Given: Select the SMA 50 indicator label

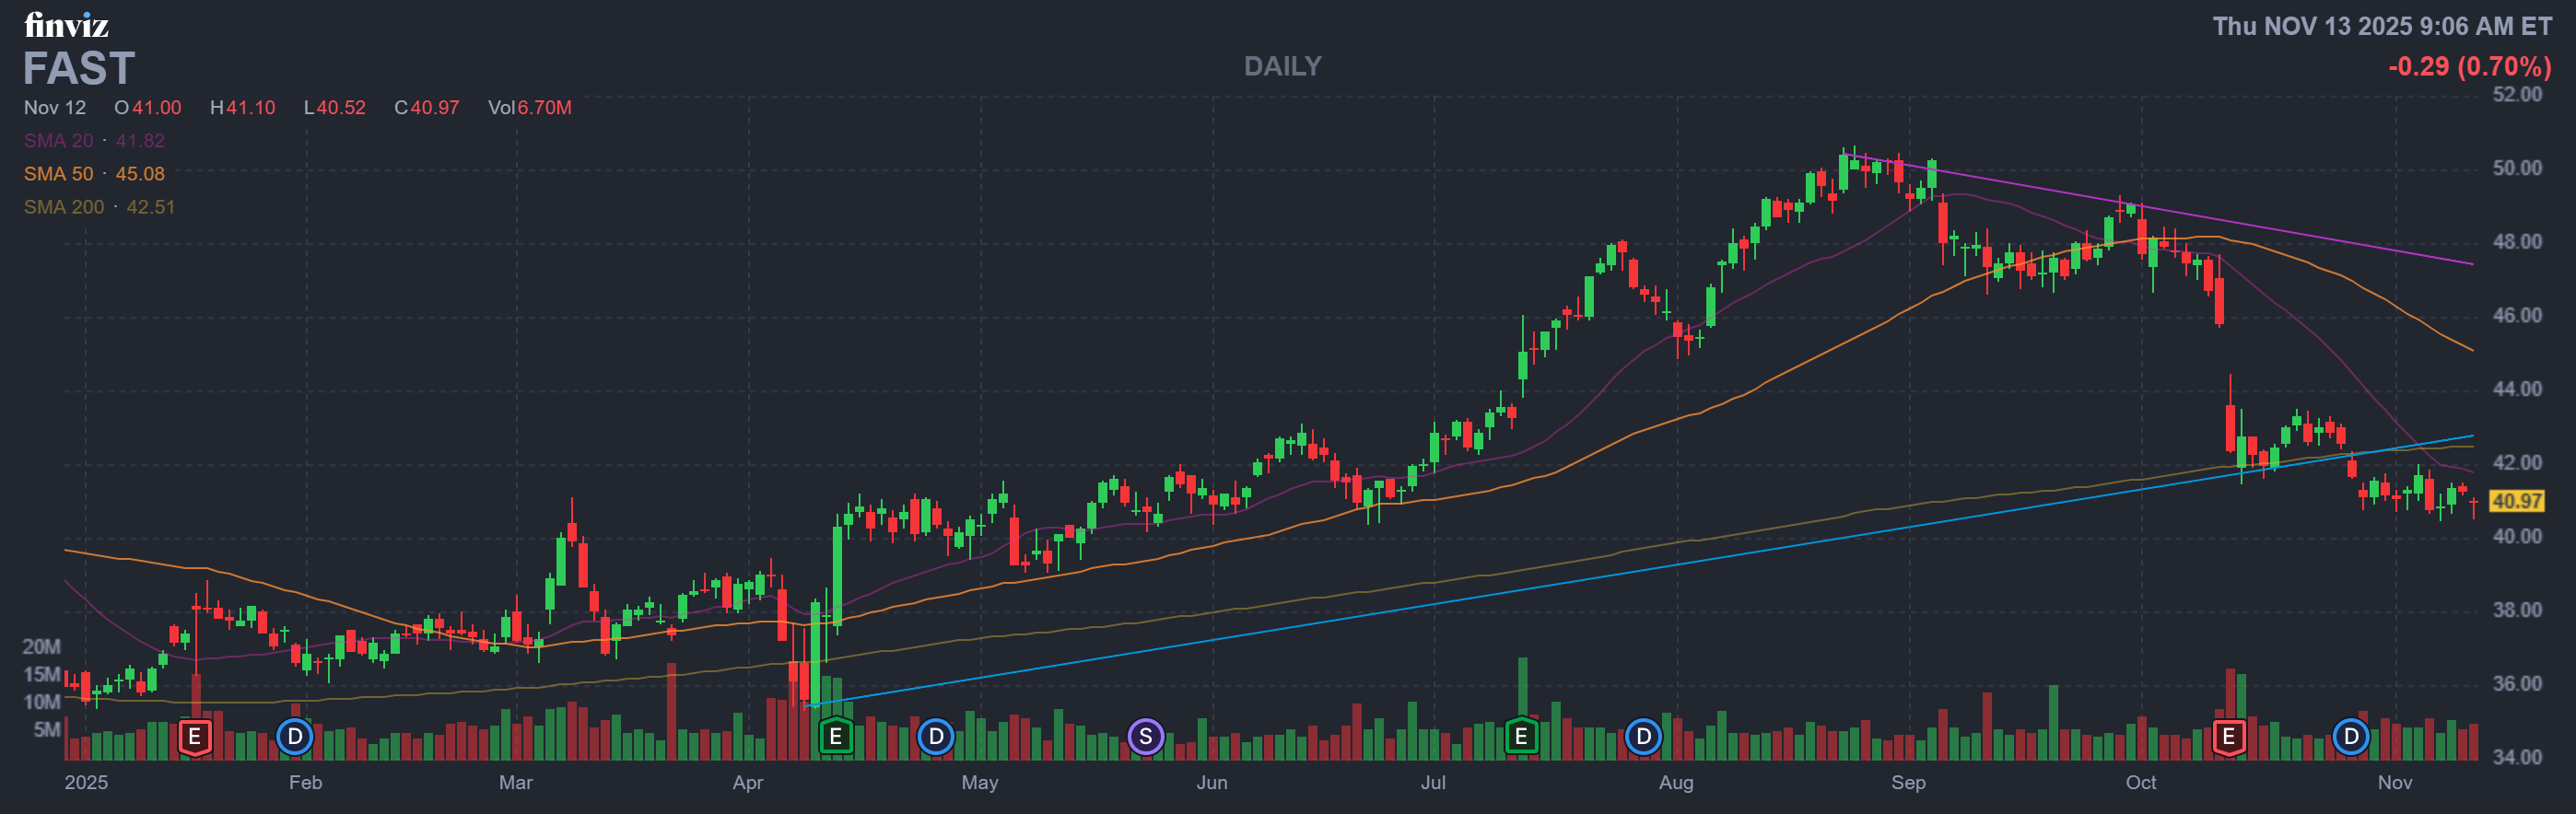Looking at the screenshot, I should click(94, 174).
